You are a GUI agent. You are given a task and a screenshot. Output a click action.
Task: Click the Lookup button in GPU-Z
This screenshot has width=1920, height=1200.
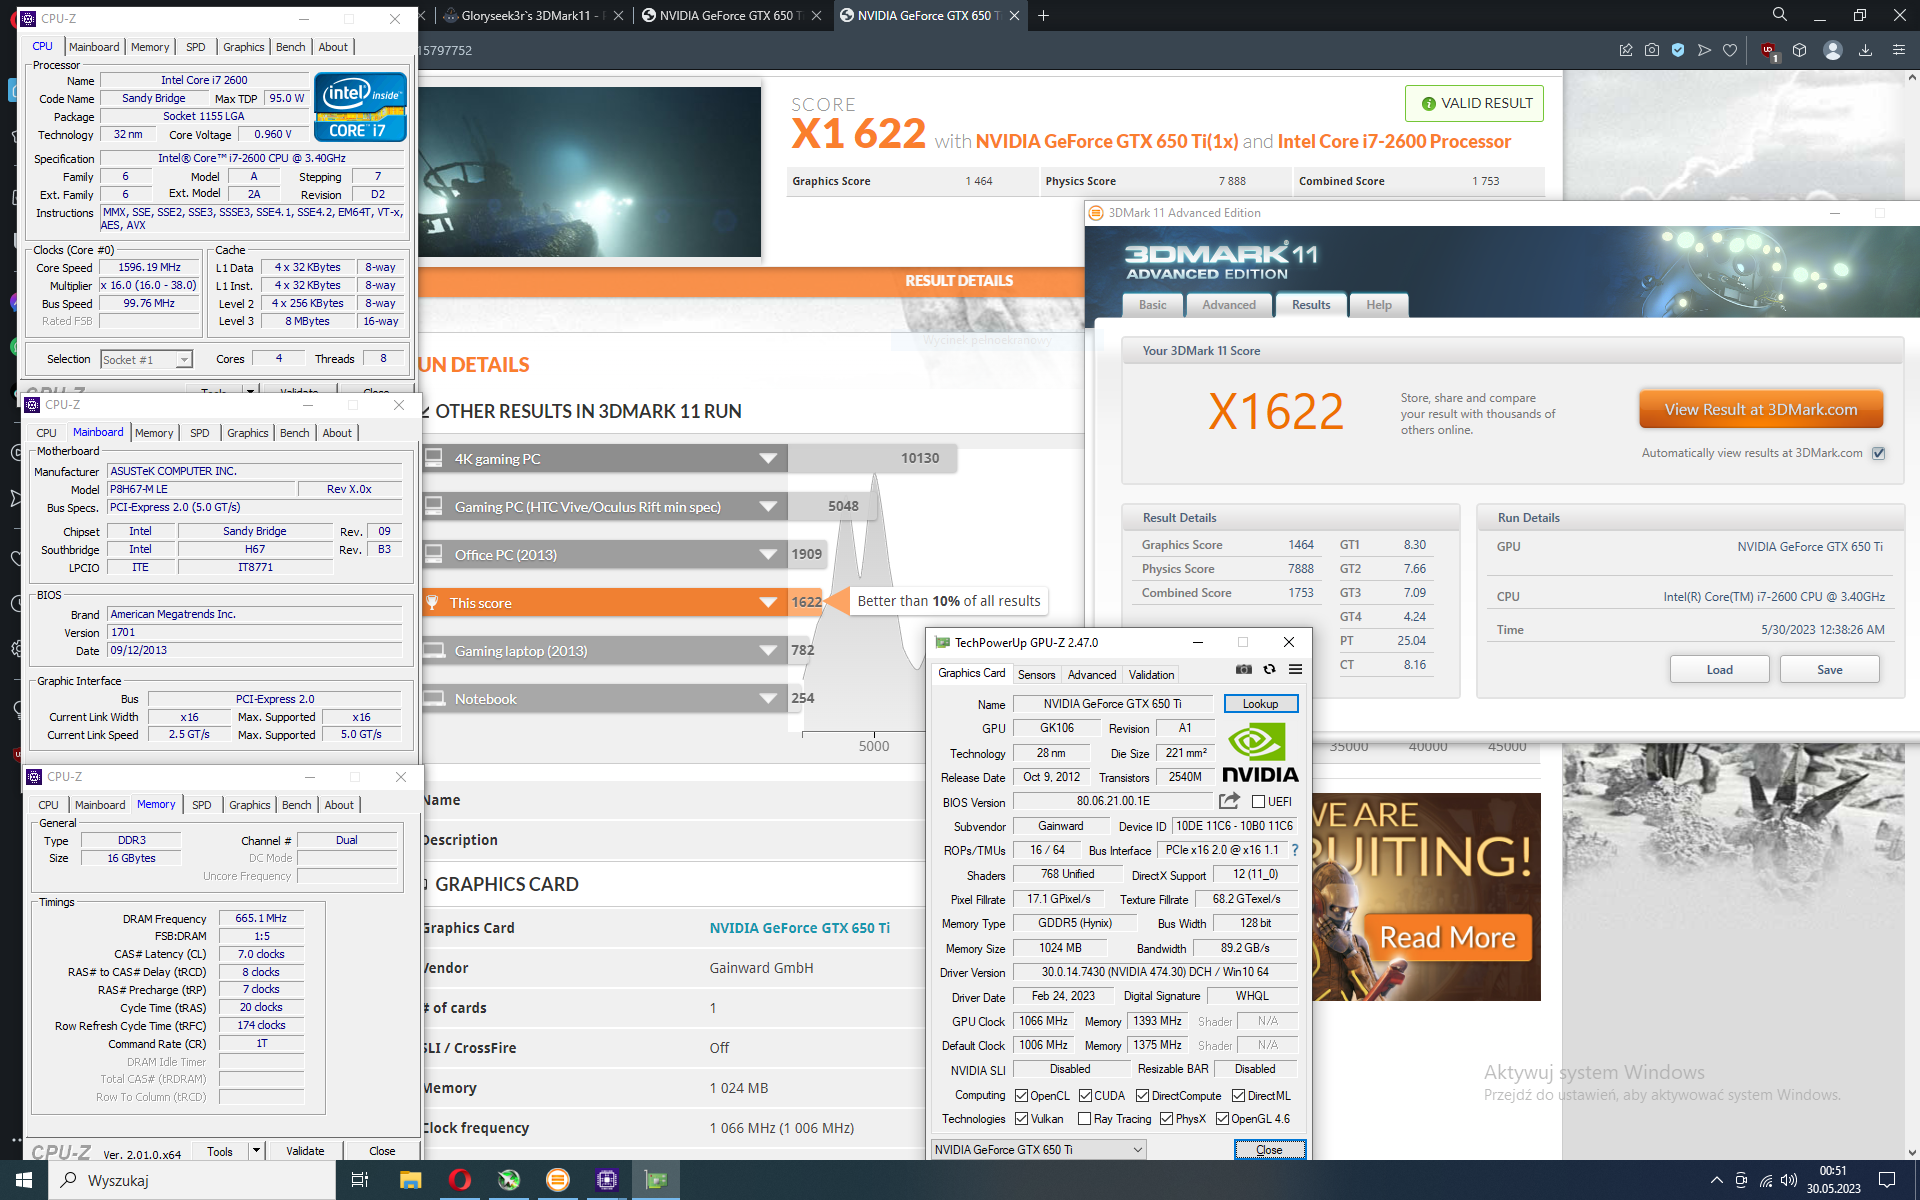[x=1260, y=704]
